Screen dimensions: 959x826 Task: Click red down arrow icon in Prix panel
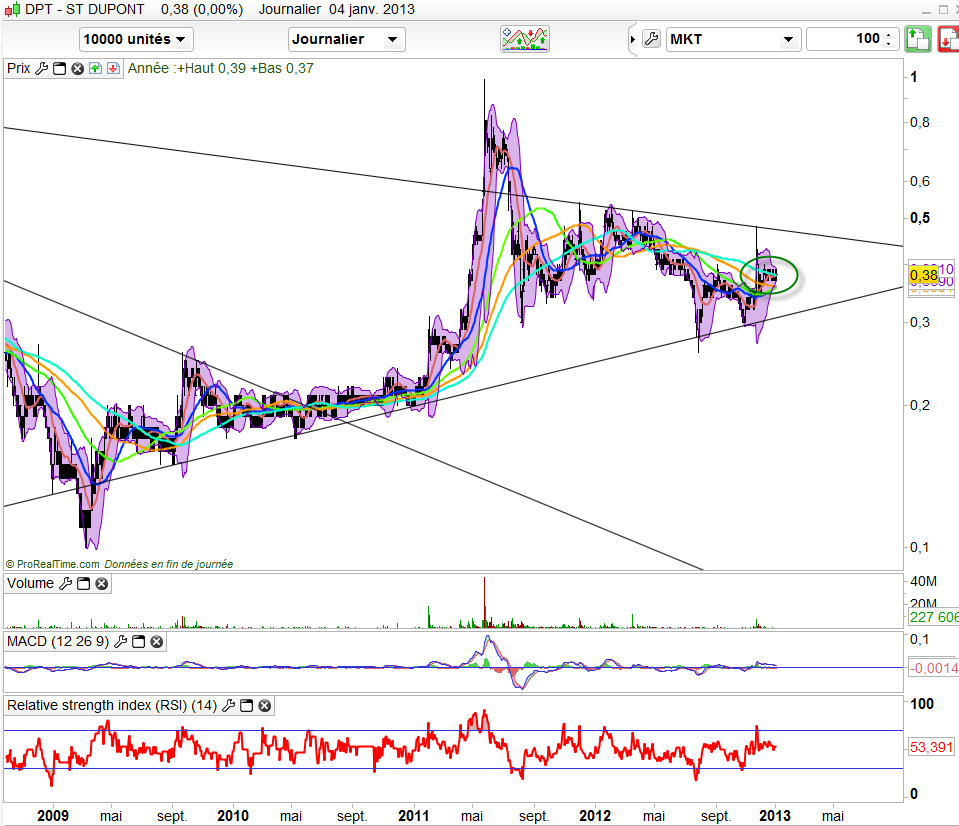click(112, 69)
